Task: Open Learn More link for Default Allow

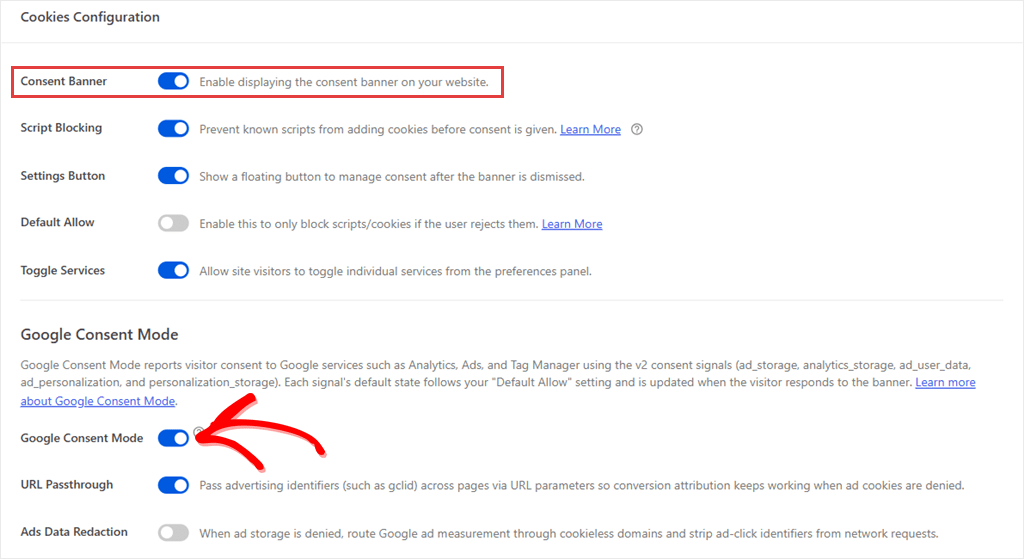Action: [572, 224]
